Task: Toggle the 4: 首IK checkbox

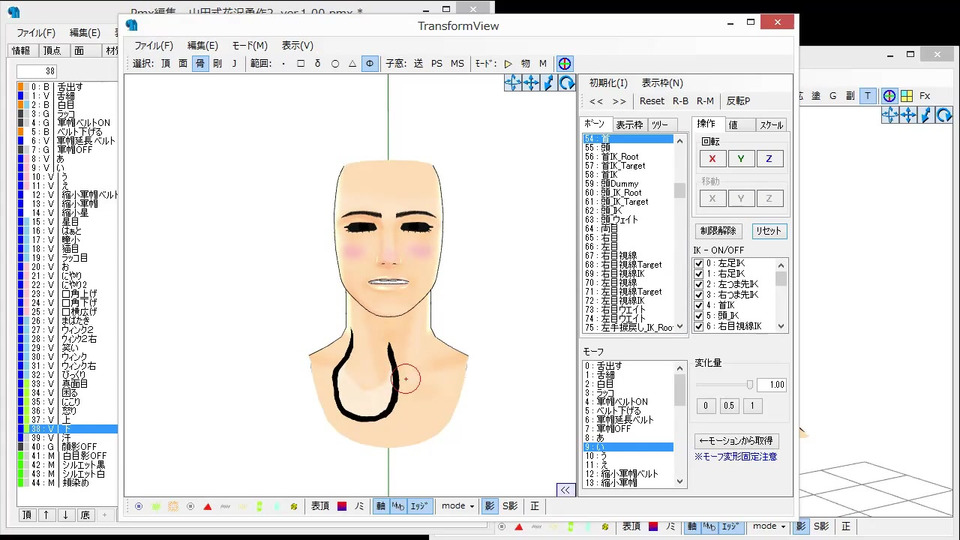Action: (699, 305)
